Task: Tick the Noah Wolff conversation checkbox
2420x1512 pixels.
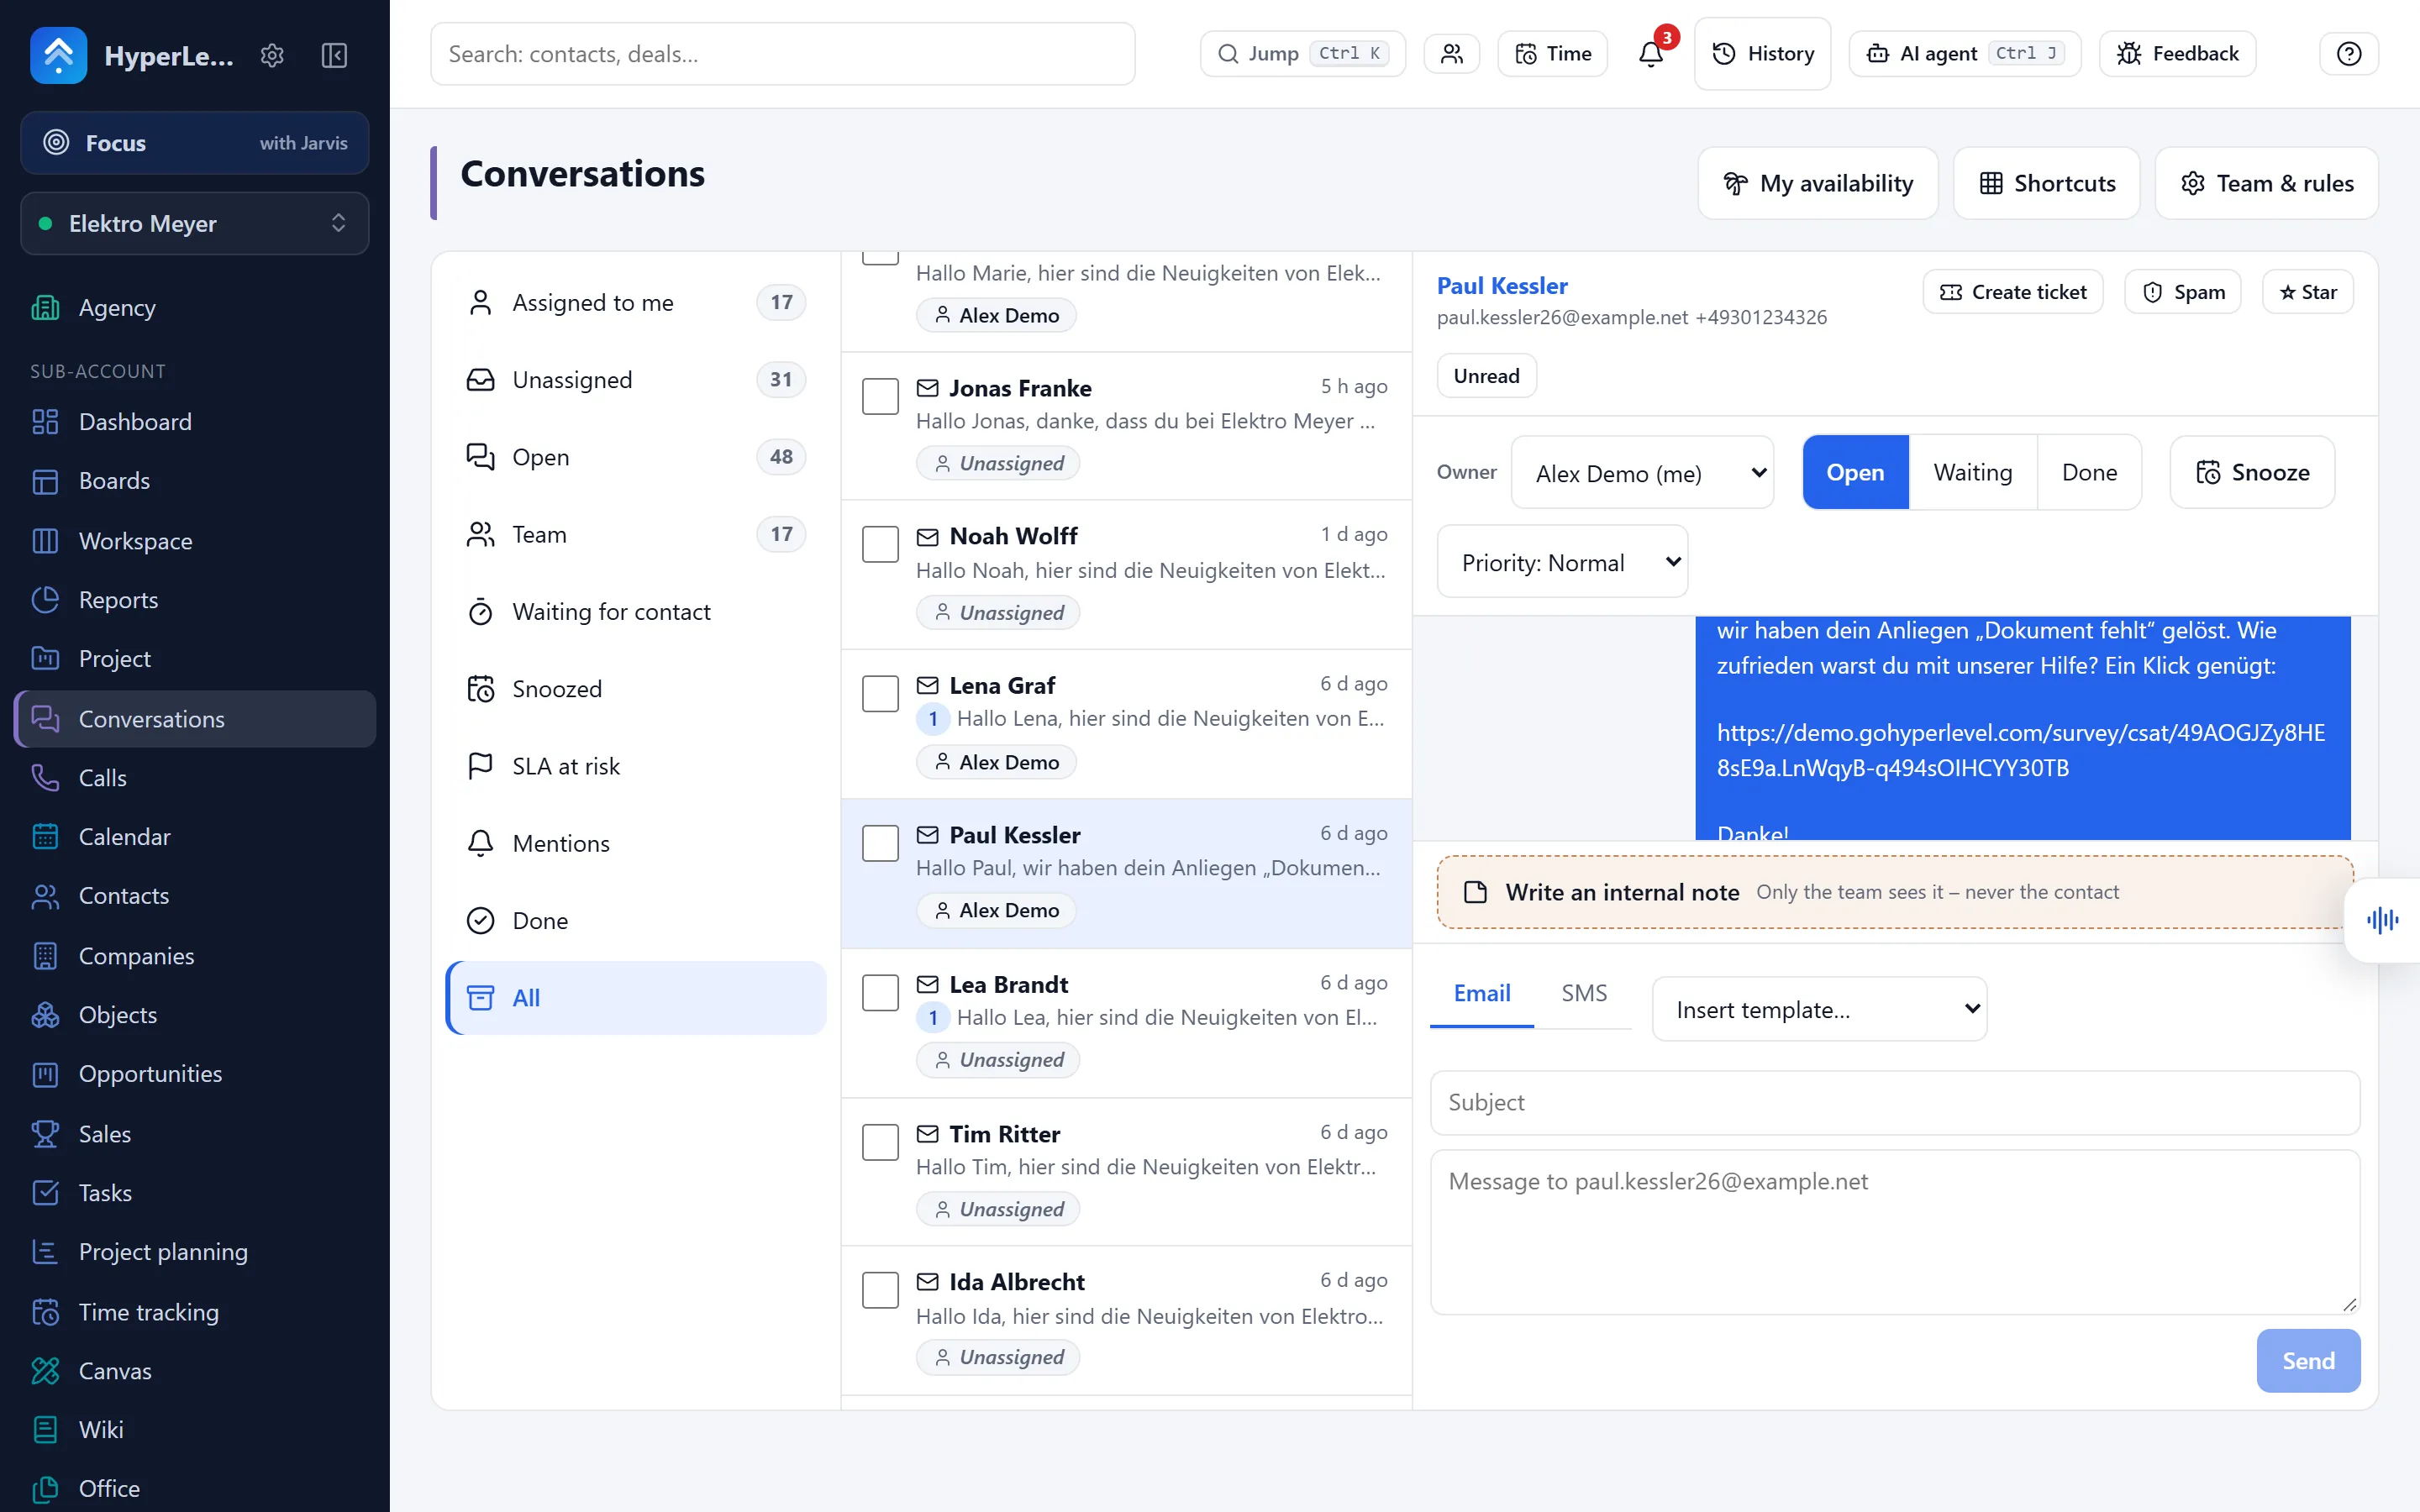Action: tap(880, 544)
